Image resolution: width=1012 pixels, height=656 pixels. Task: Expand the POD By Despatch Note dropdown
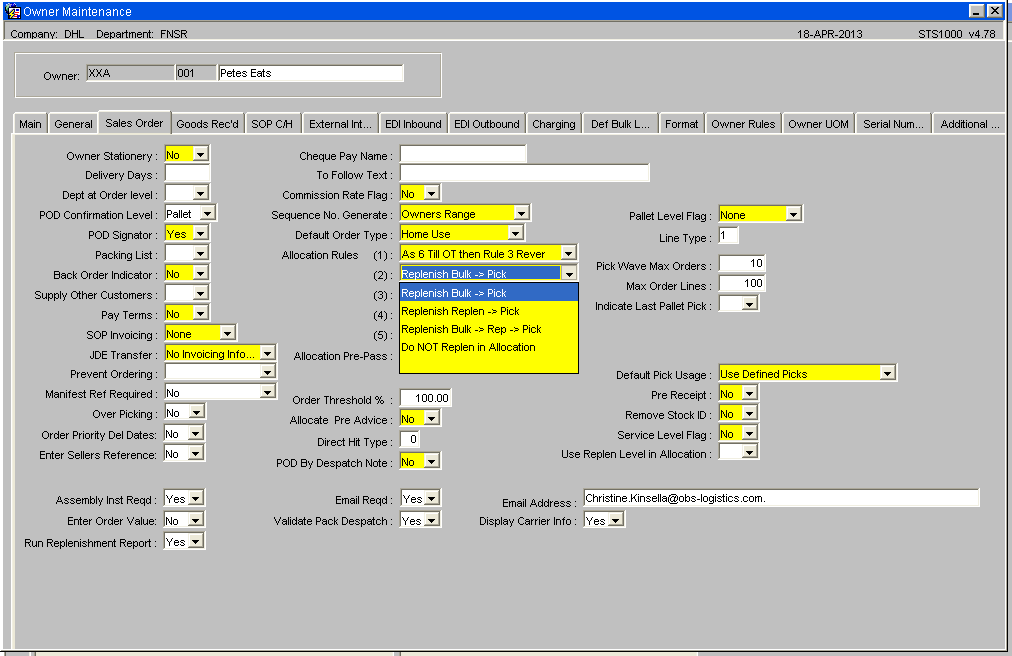[431, 461]
